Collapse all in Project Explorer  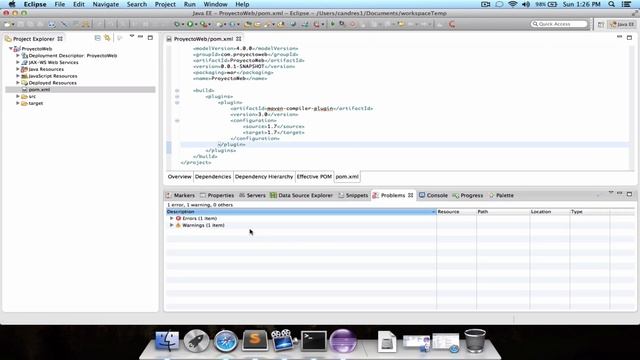click(98, 38)
